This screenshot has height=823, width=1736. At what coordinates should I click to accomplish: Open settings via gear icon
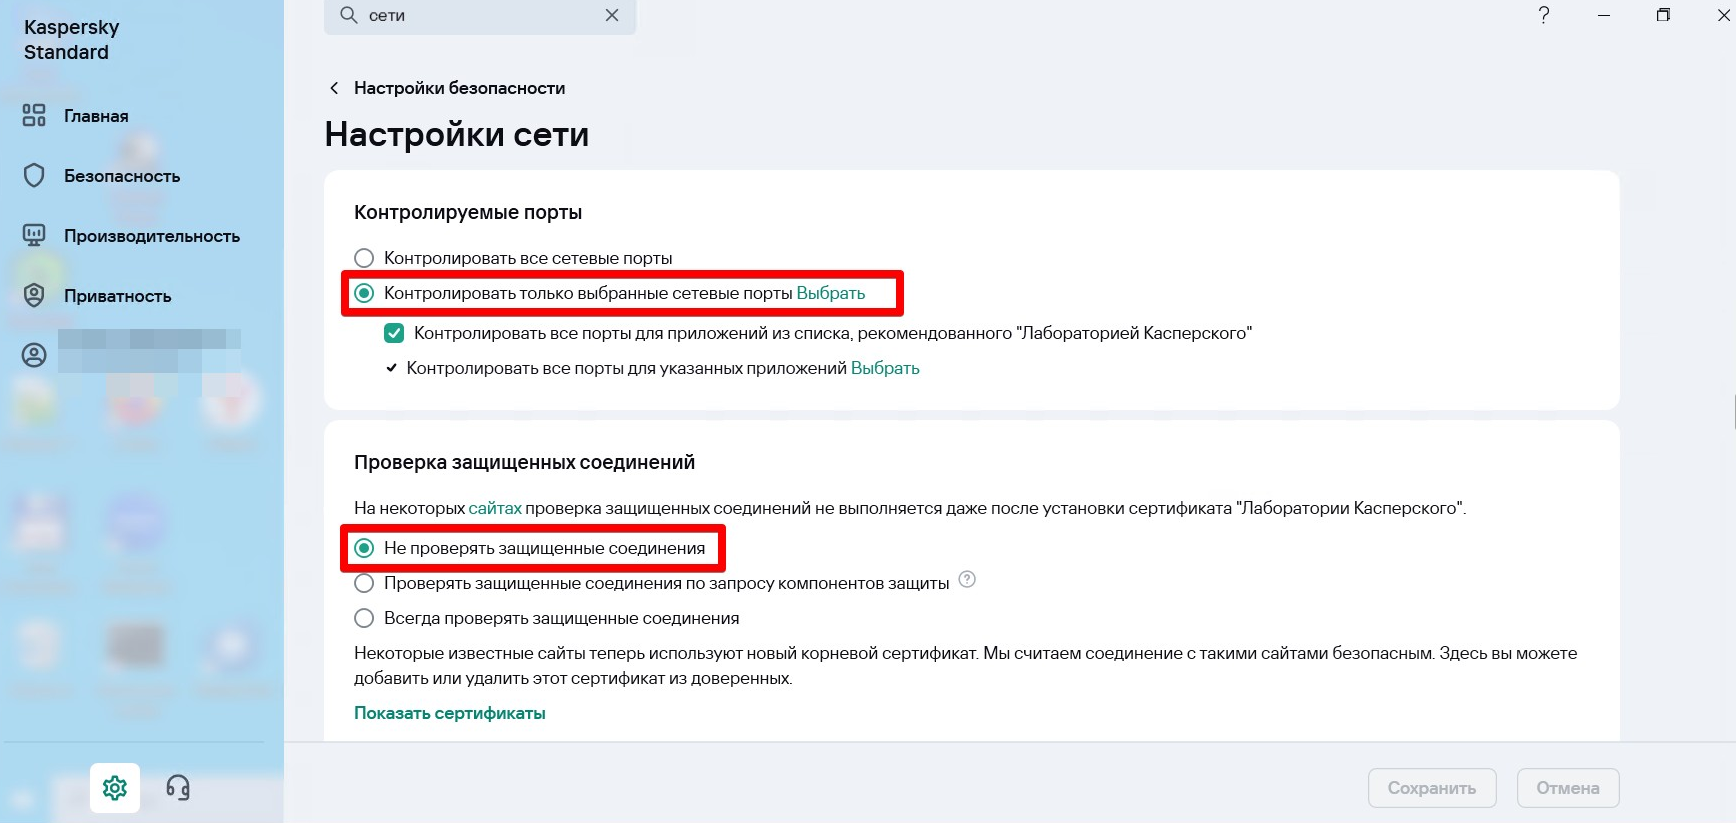(x=115, y=788)
